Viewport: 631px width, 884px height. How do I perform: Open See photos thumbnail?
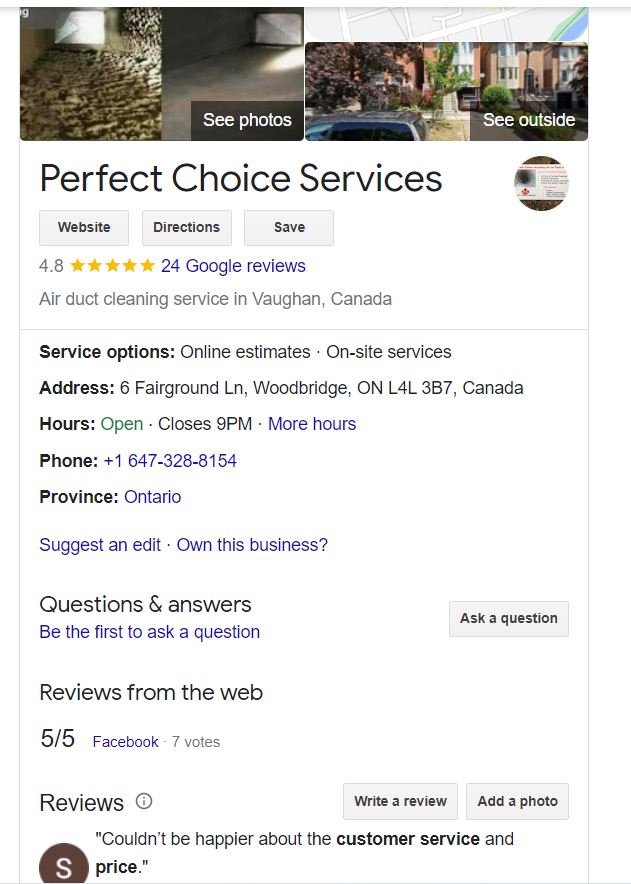coord(161,74)
